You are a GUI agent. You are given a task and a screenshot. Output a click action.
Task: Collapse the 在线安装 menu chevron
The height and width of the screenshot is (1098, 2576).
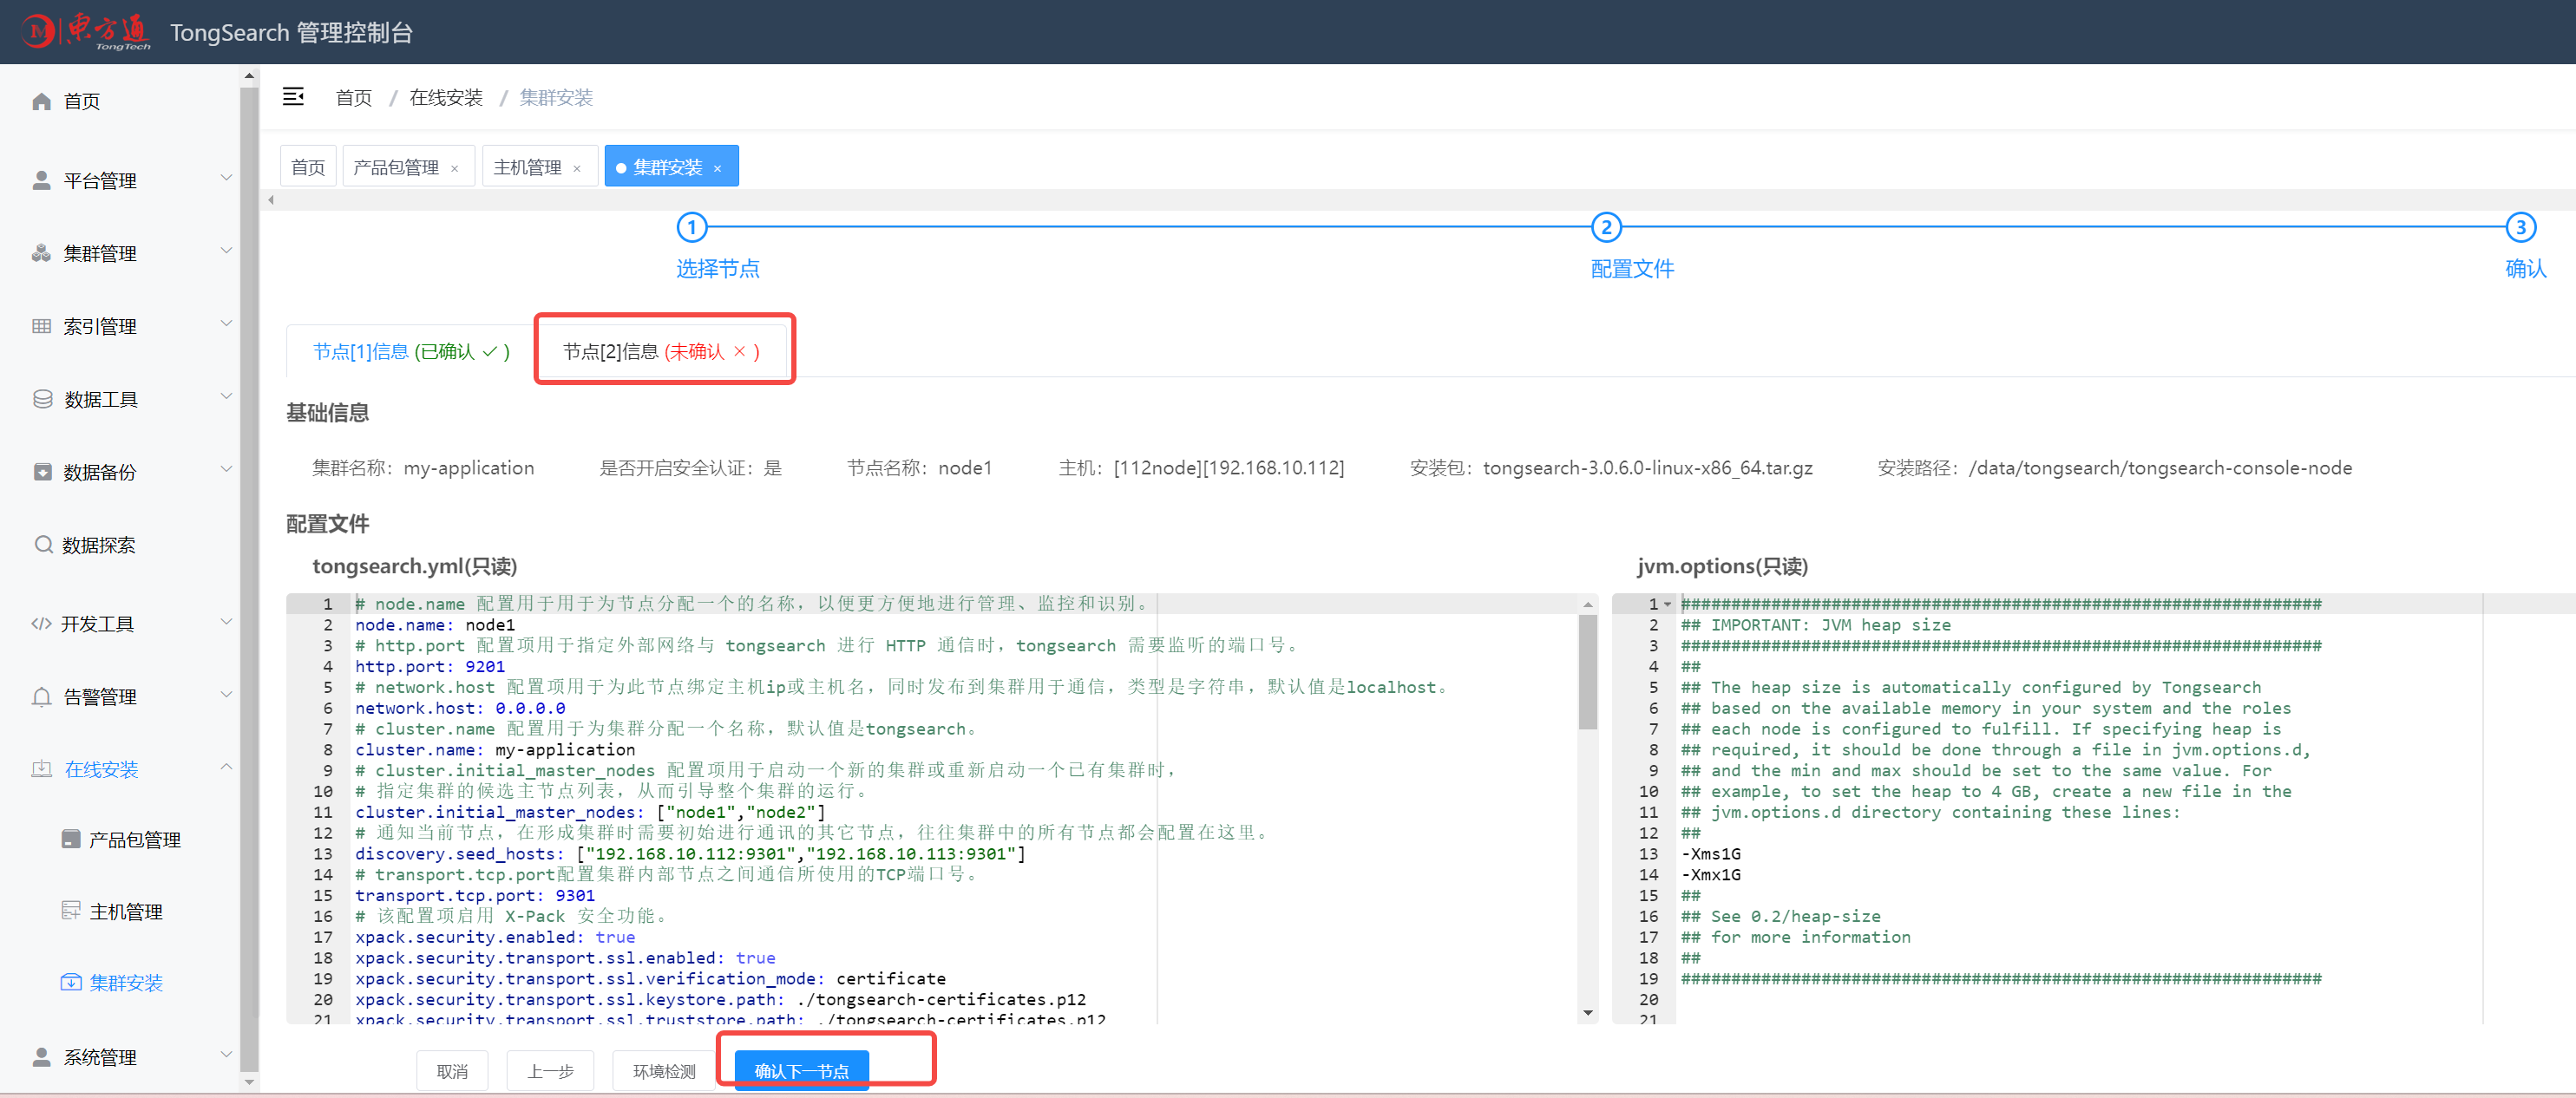pos(226,767)
